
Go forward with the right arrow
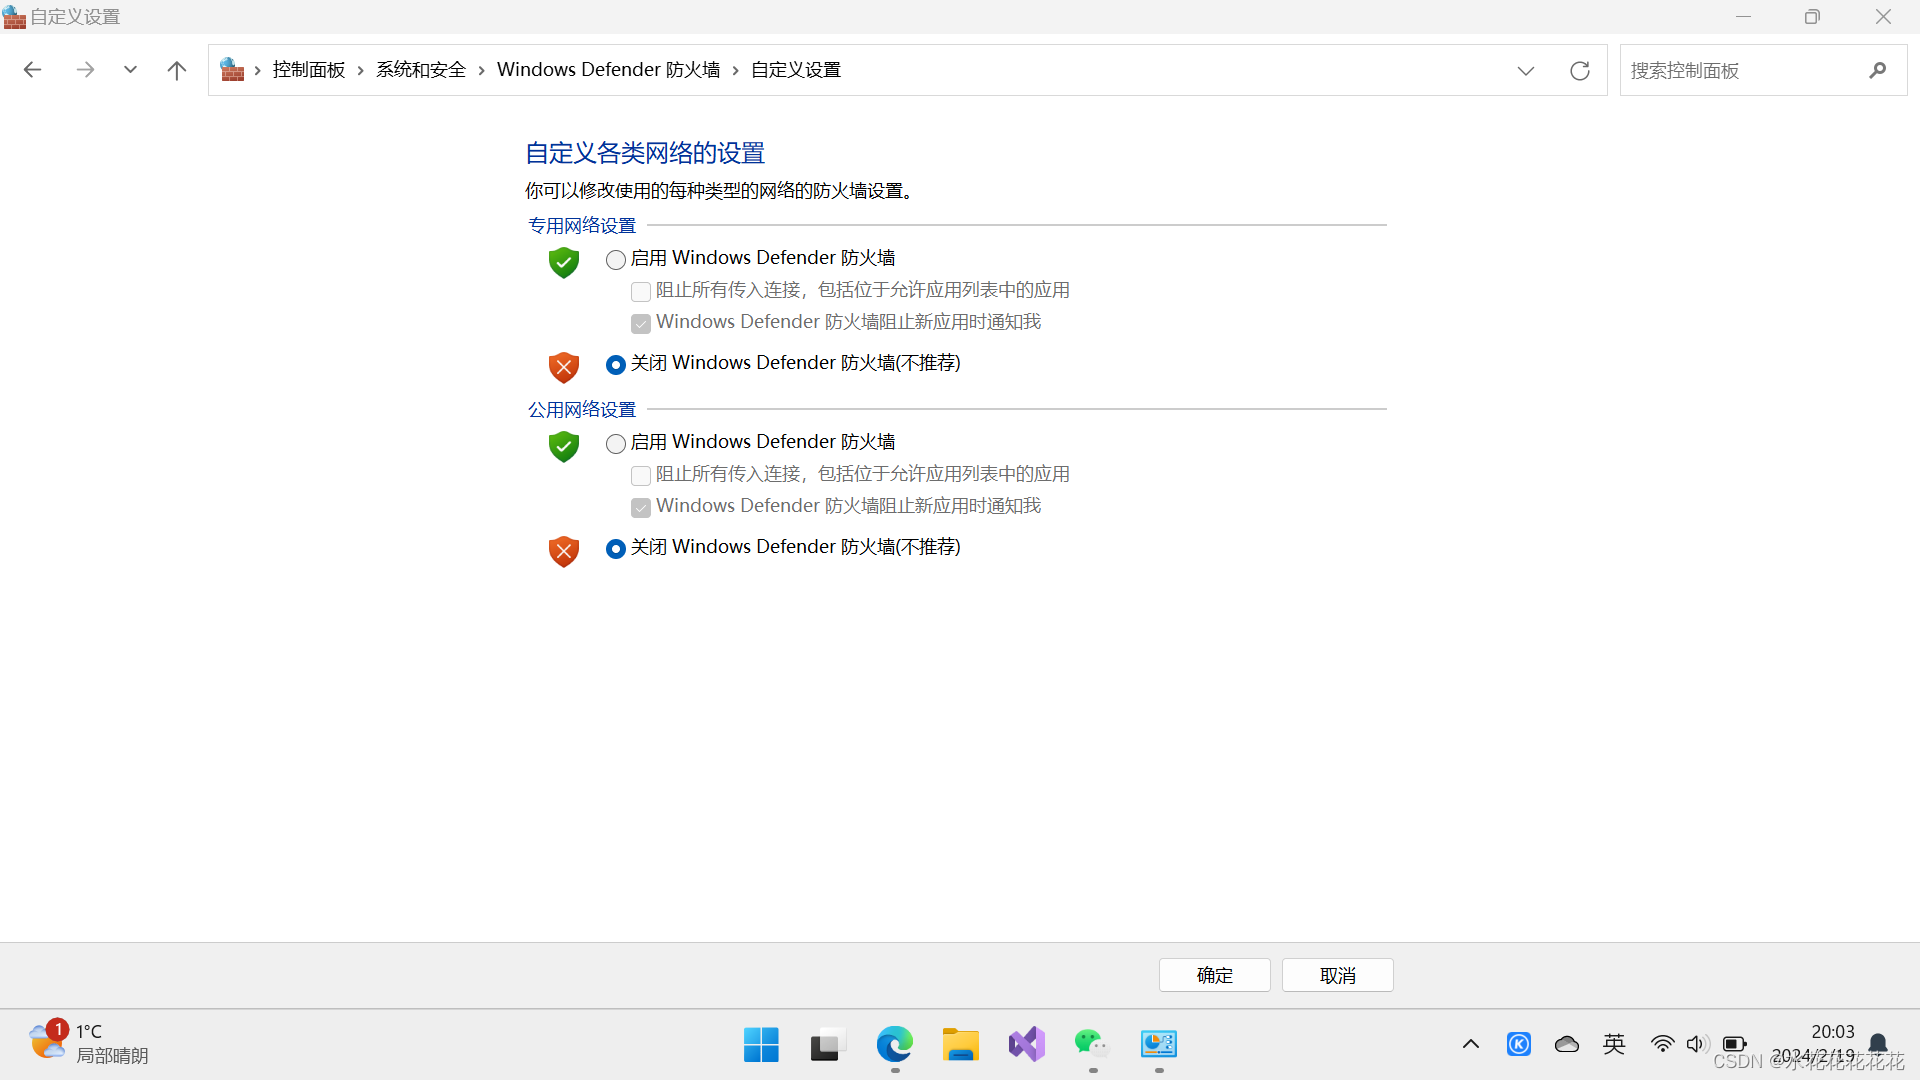(x=85, y=70)
